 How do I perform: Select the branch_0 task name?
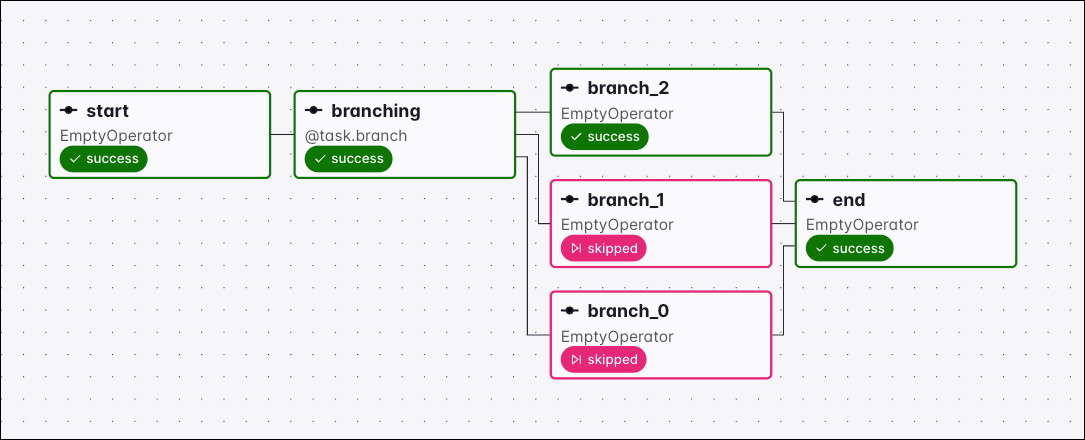[x=628, y=311]
